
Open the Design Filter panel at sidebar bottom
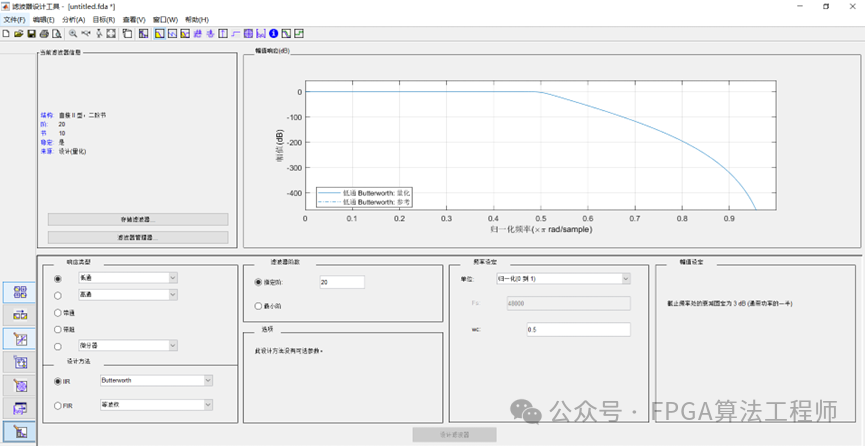(x=20, y=432)
